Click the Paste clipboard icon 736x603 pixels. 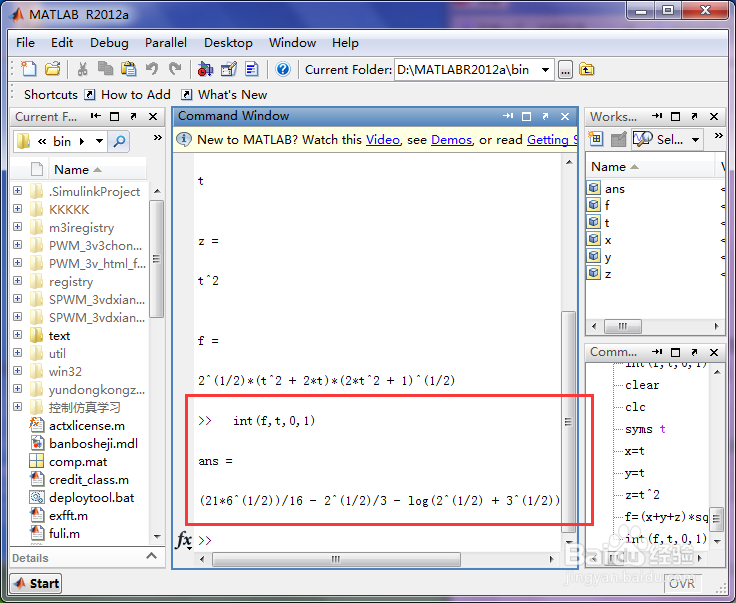128,69
